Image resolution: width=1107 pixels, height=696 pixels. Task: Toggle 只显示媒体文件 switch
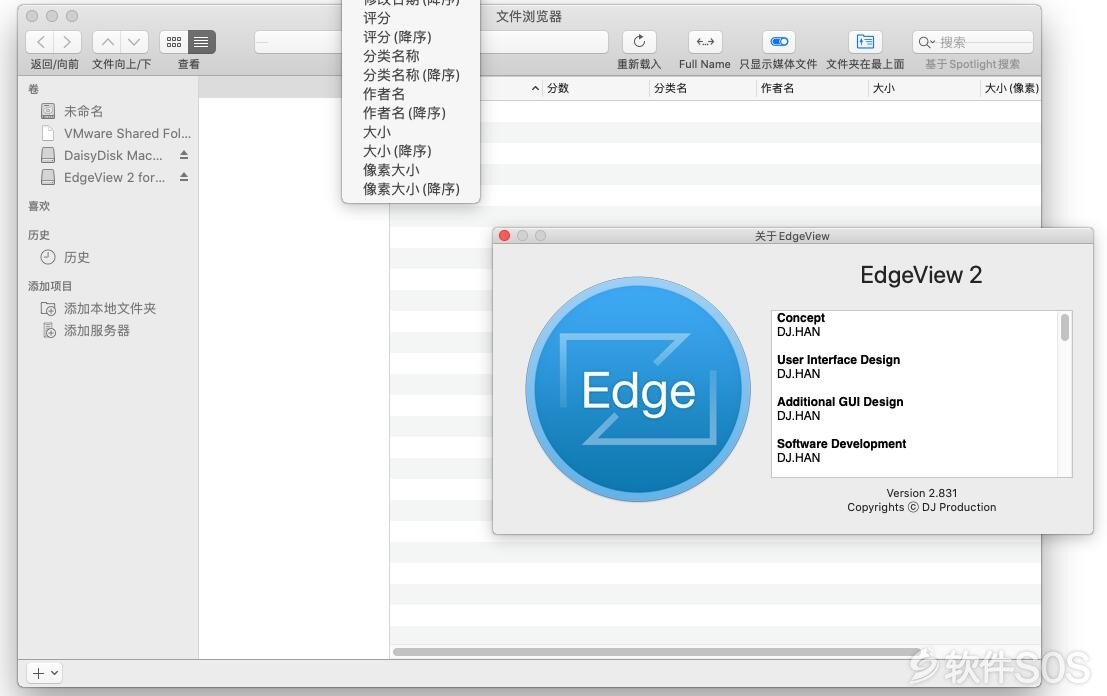(x=779, y=42)
